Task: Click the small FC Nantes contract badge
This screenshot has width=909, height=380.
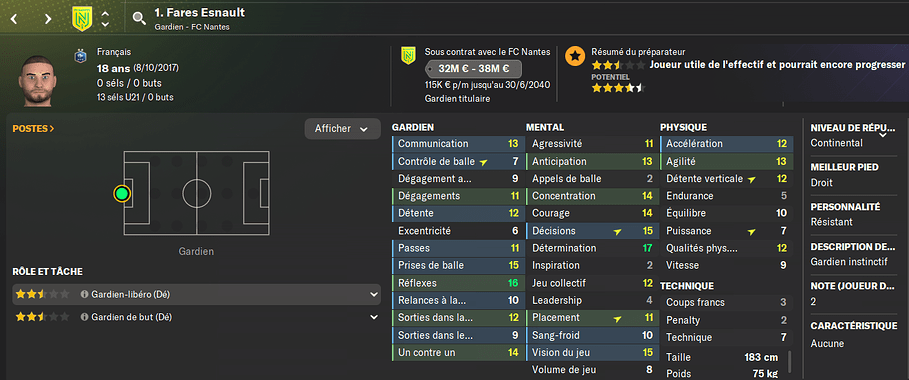Action: 409,56
